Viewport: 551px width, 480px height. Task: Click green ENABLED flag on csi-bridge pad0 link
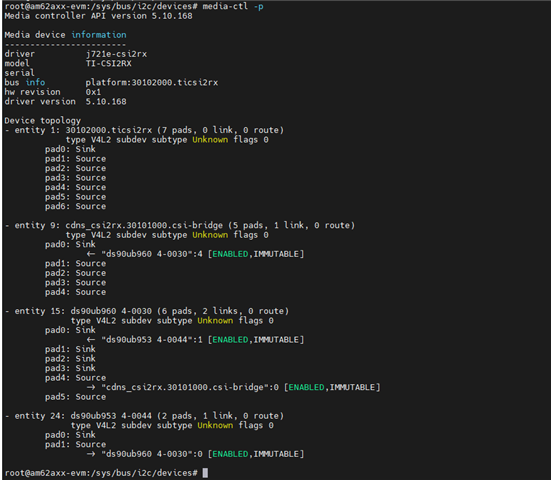pos(230,254)
